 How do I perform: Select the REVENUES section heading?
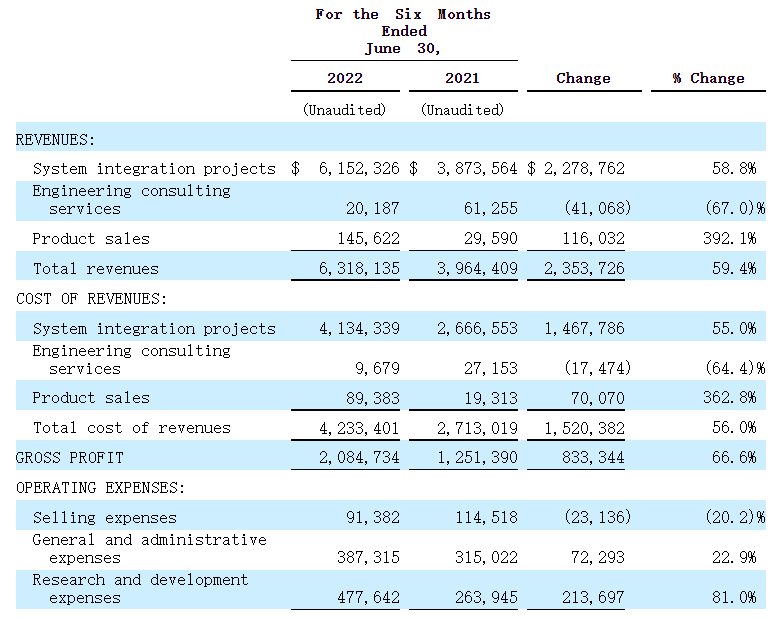pos(55,139)
